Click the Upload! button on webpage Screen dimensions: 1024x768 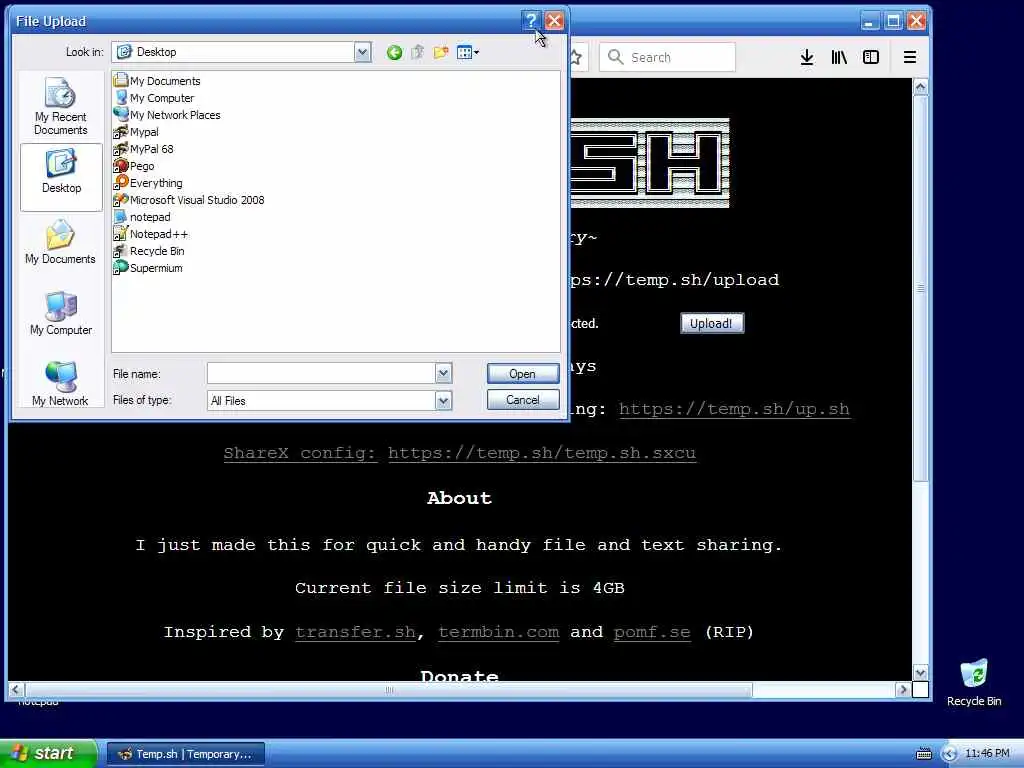click(712, 323)
